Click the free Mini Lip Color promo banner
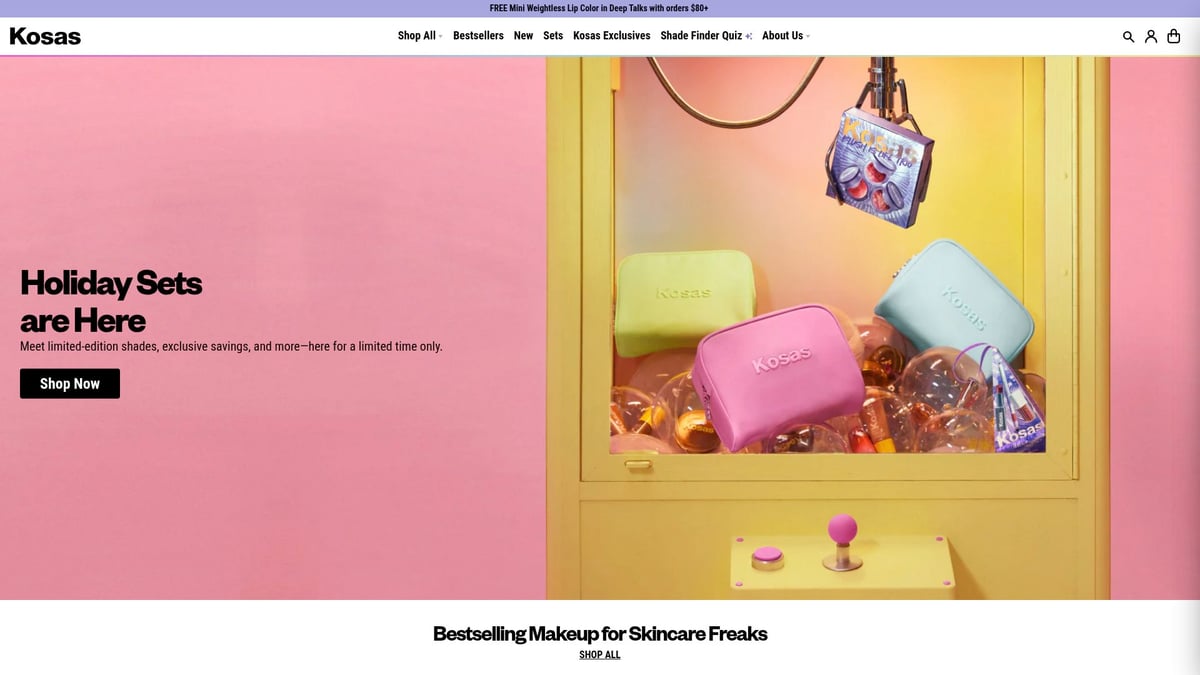This screenshot has width=1200, height=675. pos(599,8)
